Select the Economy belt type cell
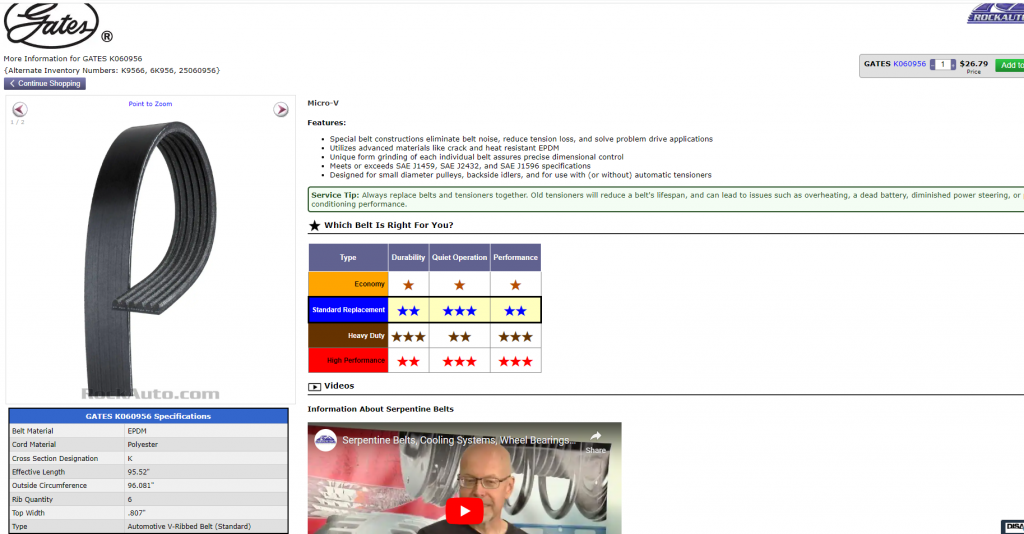This screenshot has height=534, width=1024. pos(348,284)
